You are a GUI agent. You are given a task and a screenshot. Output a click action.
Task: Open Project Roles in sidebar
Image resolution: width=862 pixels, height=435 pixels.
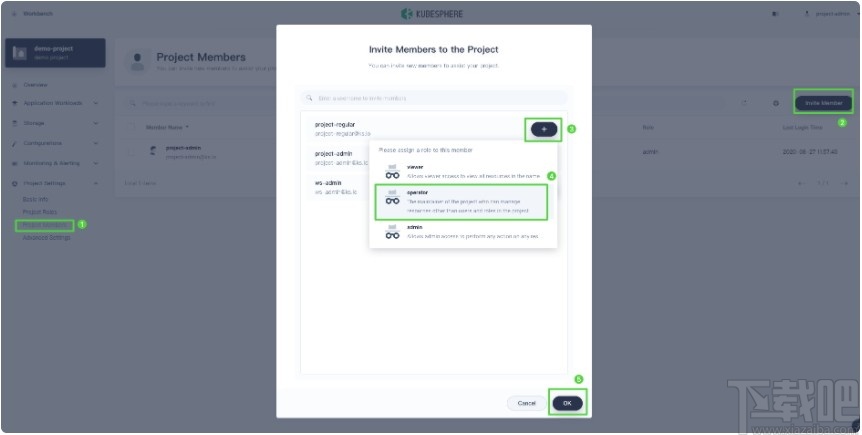tap(40, 212)
